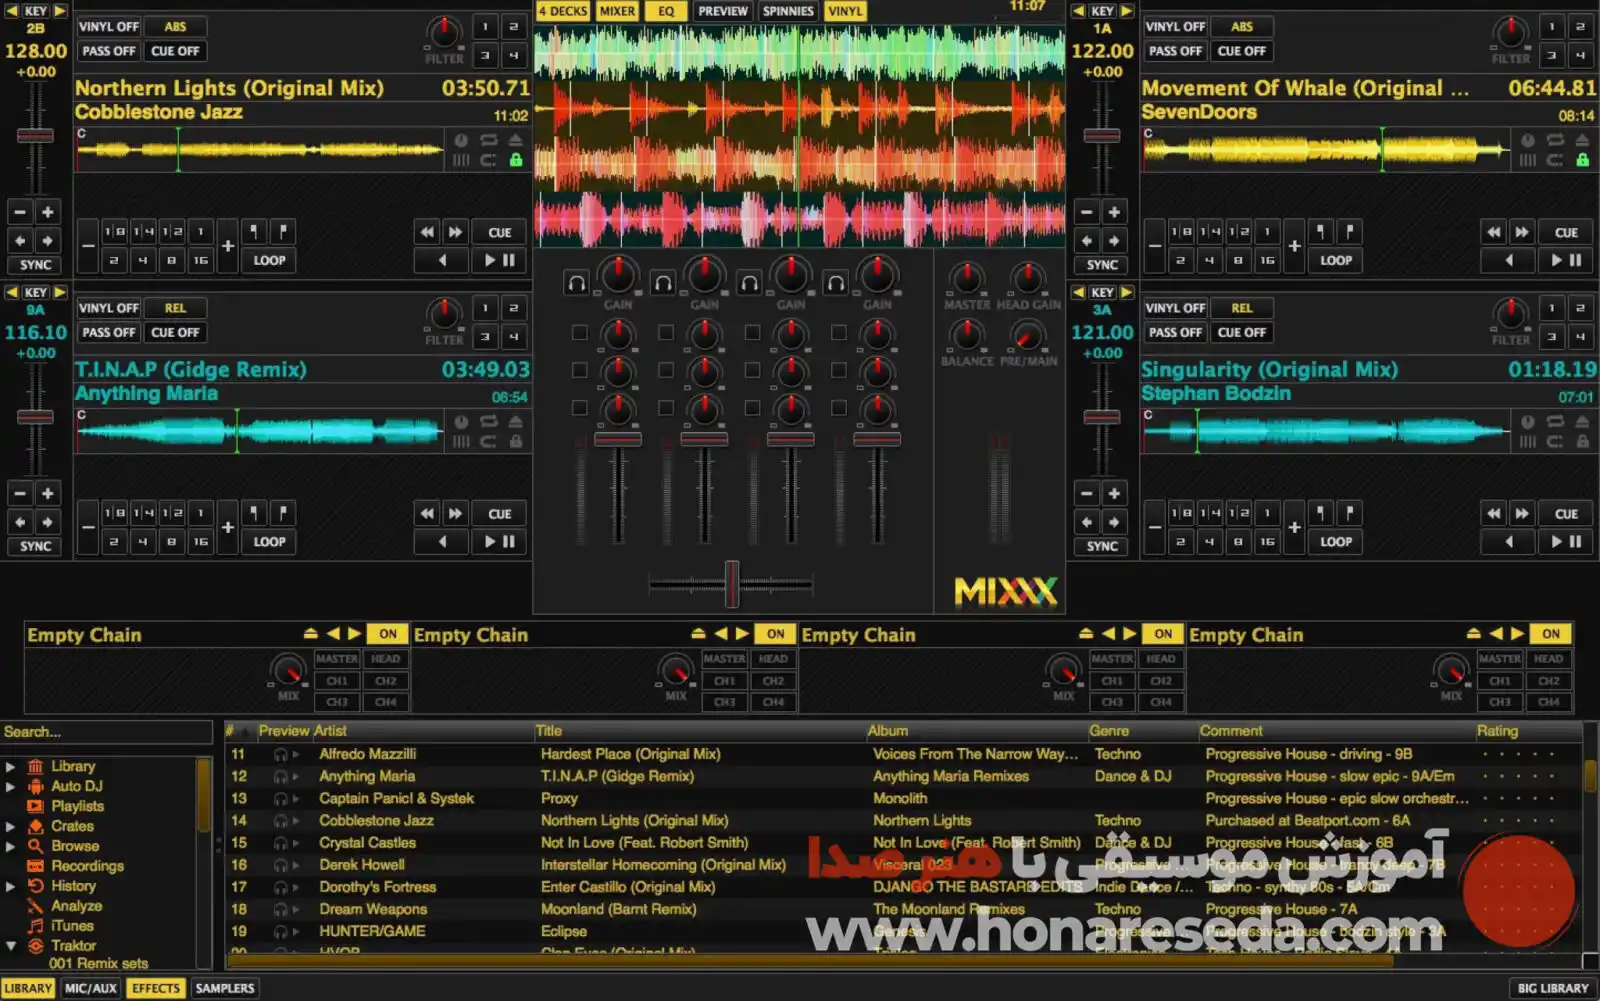
Task: Trigger hotcue 1 on Movement Of Whale deck
Action: pyautogui.click(x=1552, y=27)
